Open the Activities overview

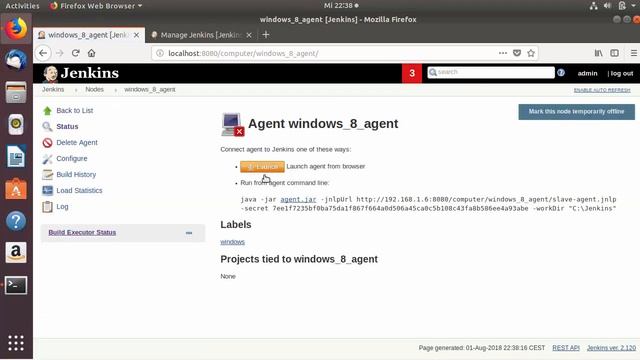pos(22,6)
